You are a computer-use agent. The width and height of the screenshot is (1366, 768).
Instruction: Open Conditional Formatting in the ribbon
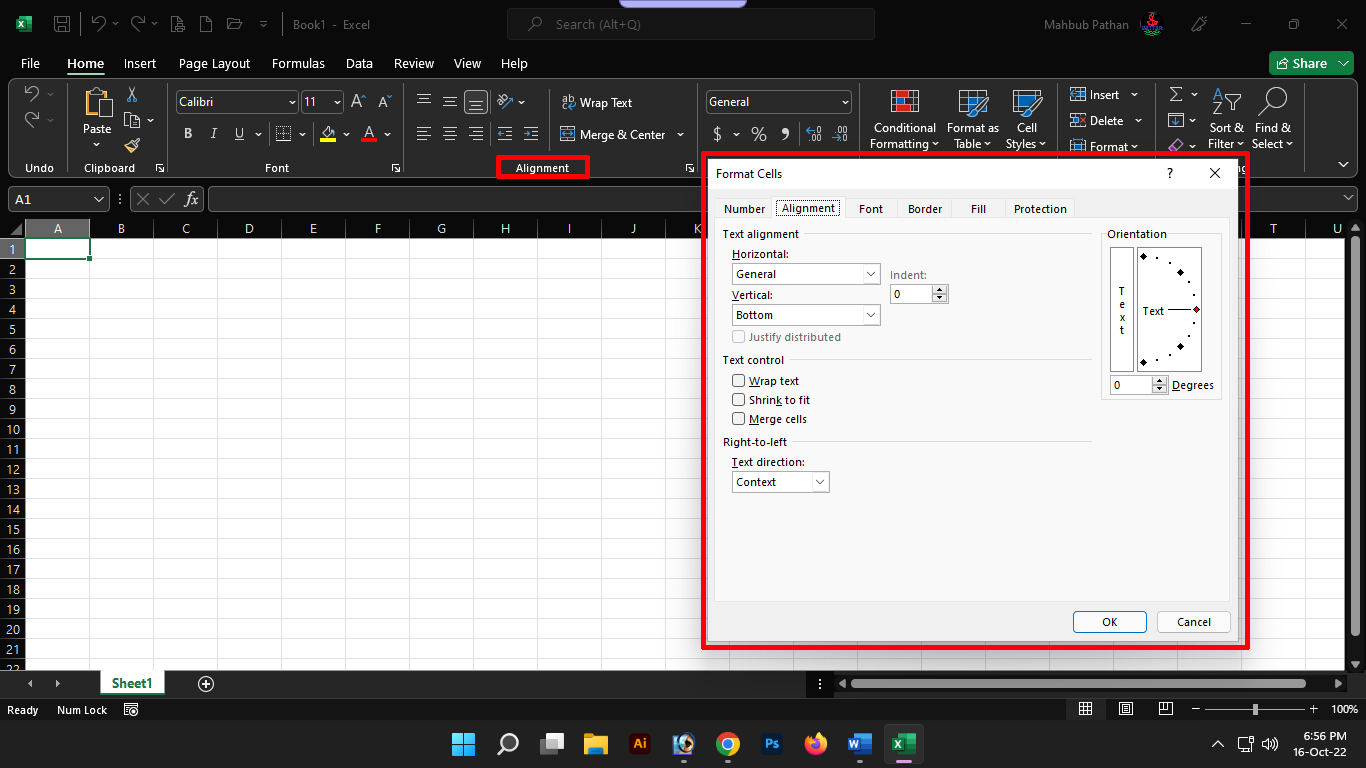(x=904, y=121)
